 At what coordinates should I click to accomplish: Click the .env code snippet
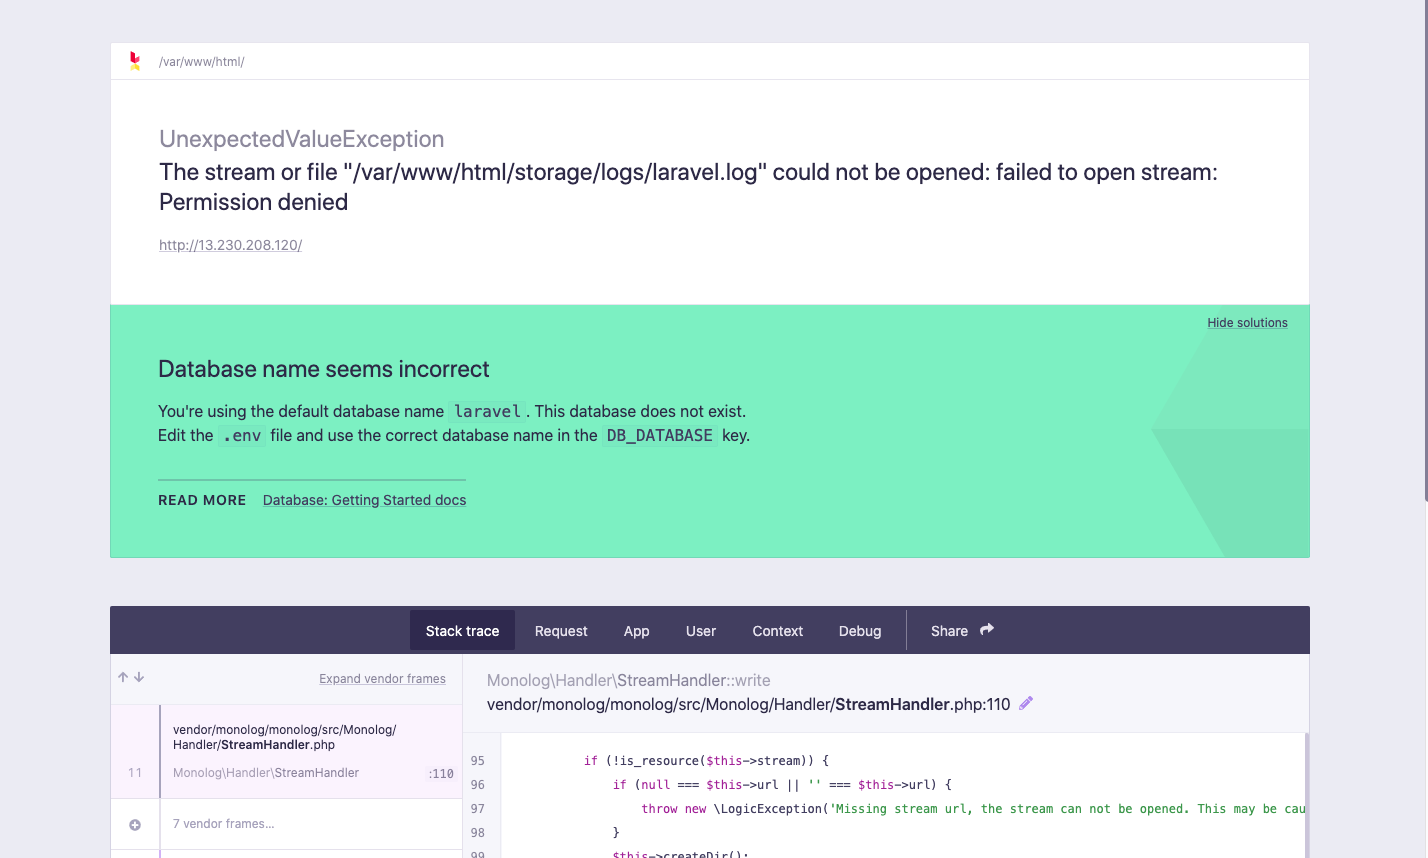pos(242,436)
